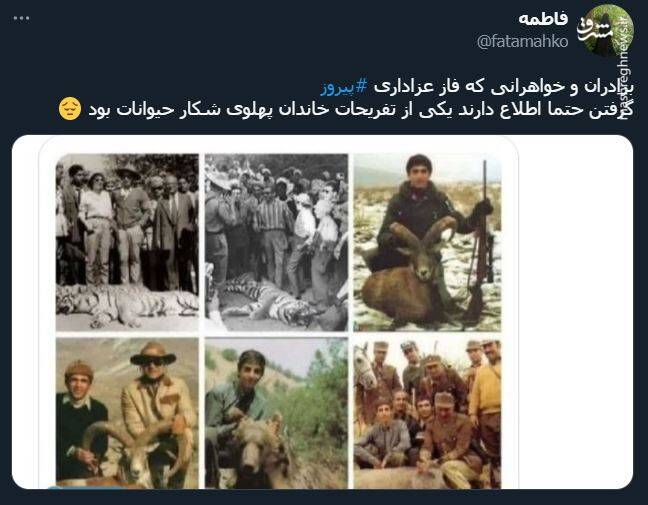Open the three-dot more options menu

(21, 18)
